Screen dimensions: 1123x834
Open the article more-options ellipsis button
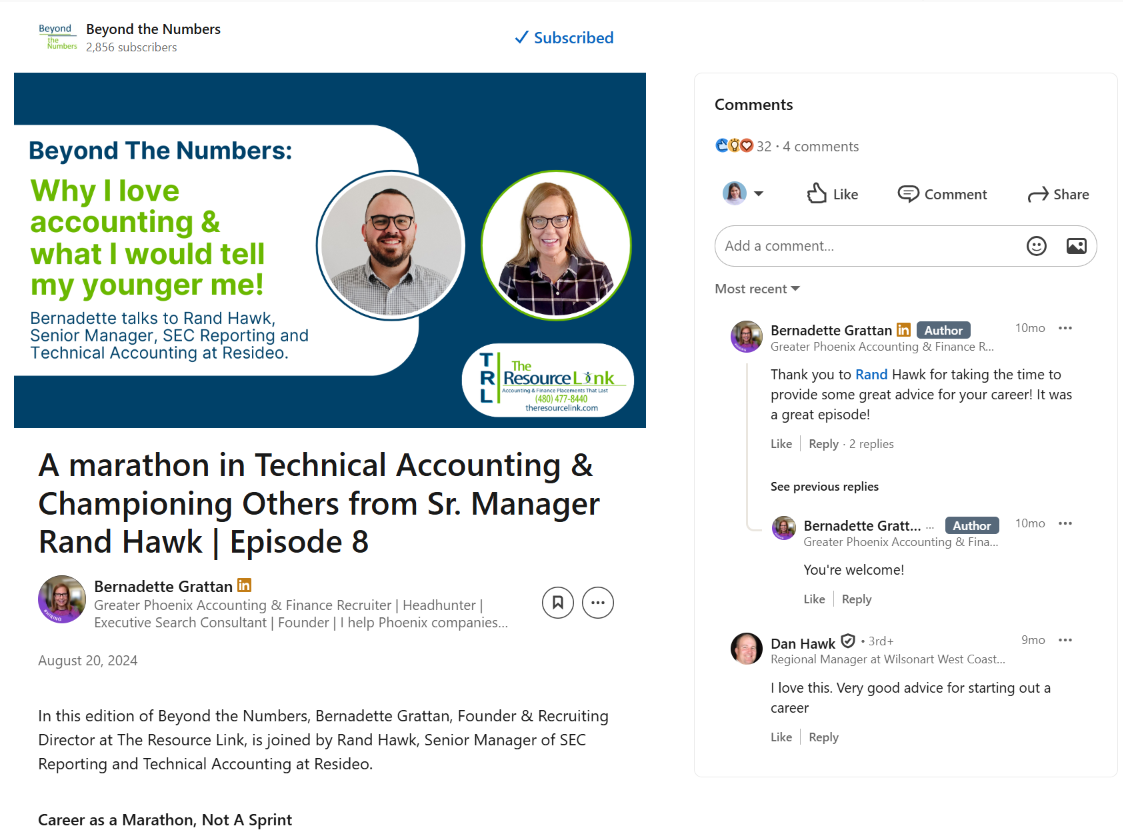click(x=598, y=603)
